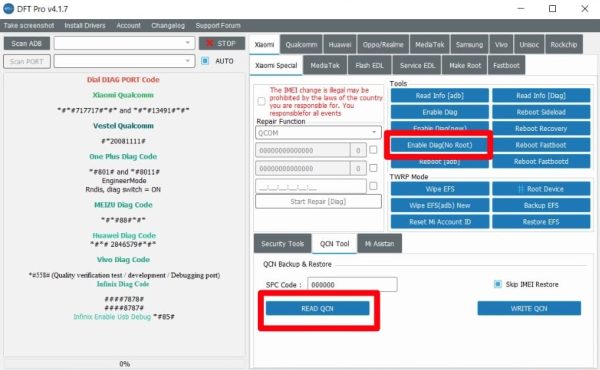The width and height of the screenshot is (600, 370).
Task: Click the Wipe EFS button
Action: tap(440, 189)
